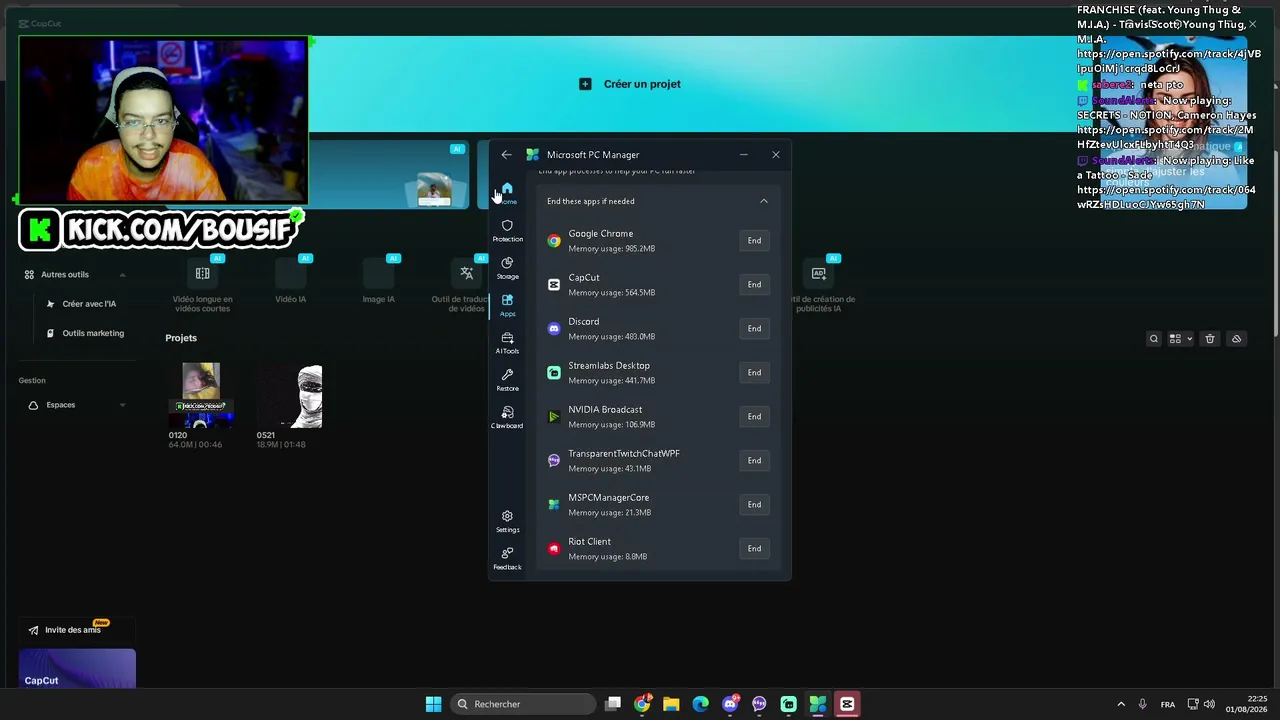1280x720 pixels.
Task: Close the chat overlay with X button
Action: click(x=1252, y=24)
